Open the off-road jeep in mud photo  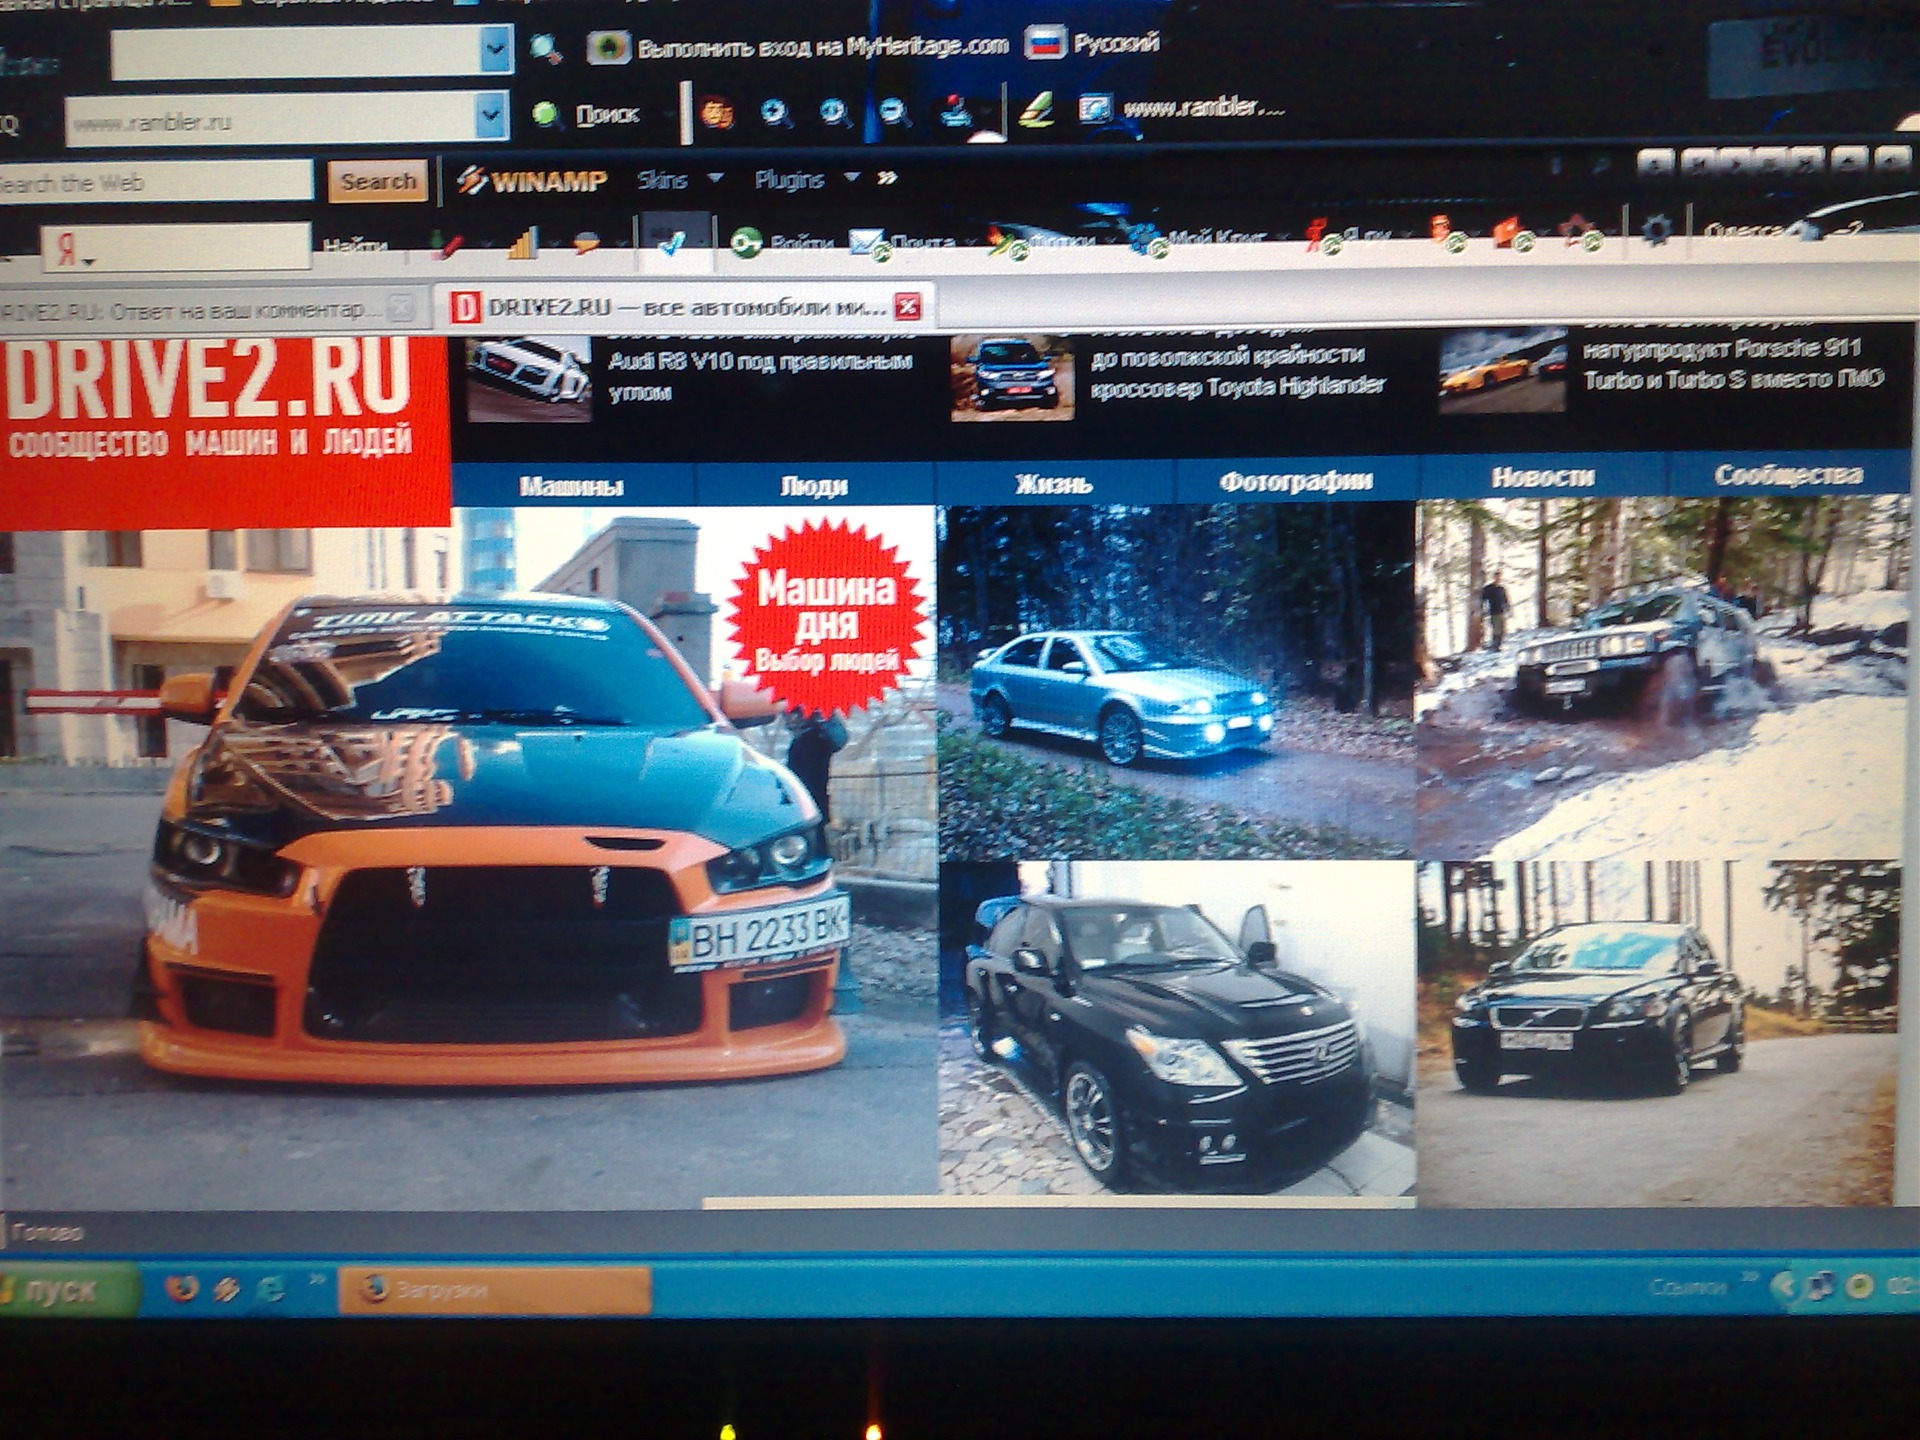tap(1660, 678)
